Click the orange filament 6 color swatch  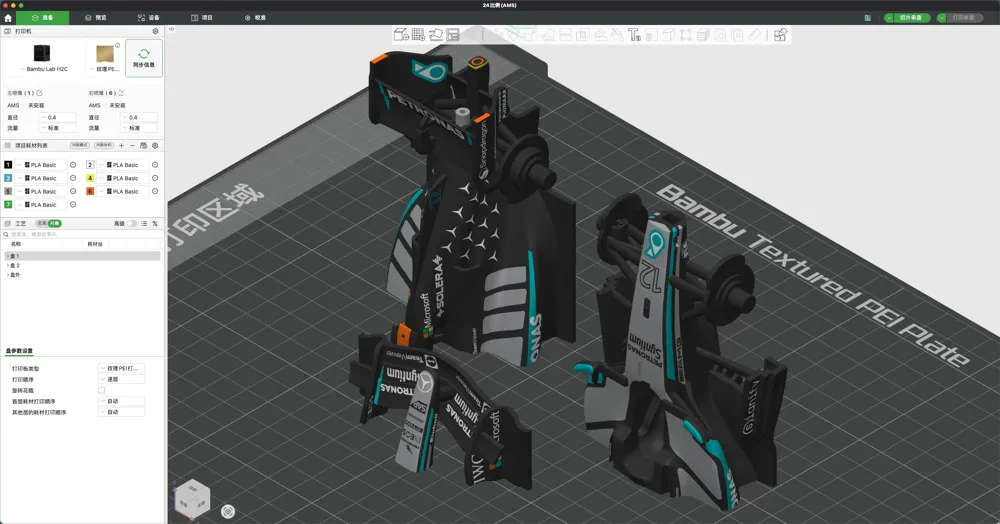tap(90, 191)
